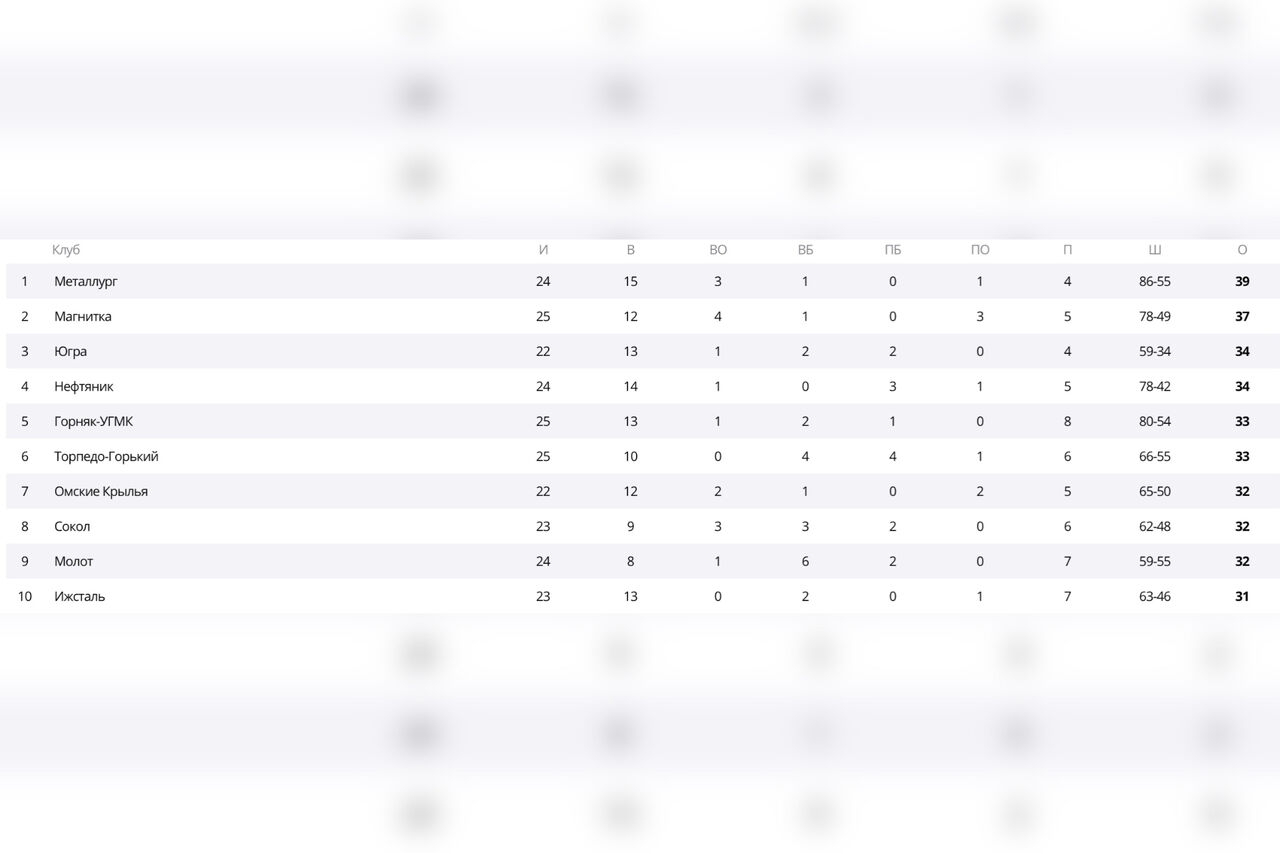Click the Клуб column header
This screenshot has height=853, width=1280.
pos(66,250)
